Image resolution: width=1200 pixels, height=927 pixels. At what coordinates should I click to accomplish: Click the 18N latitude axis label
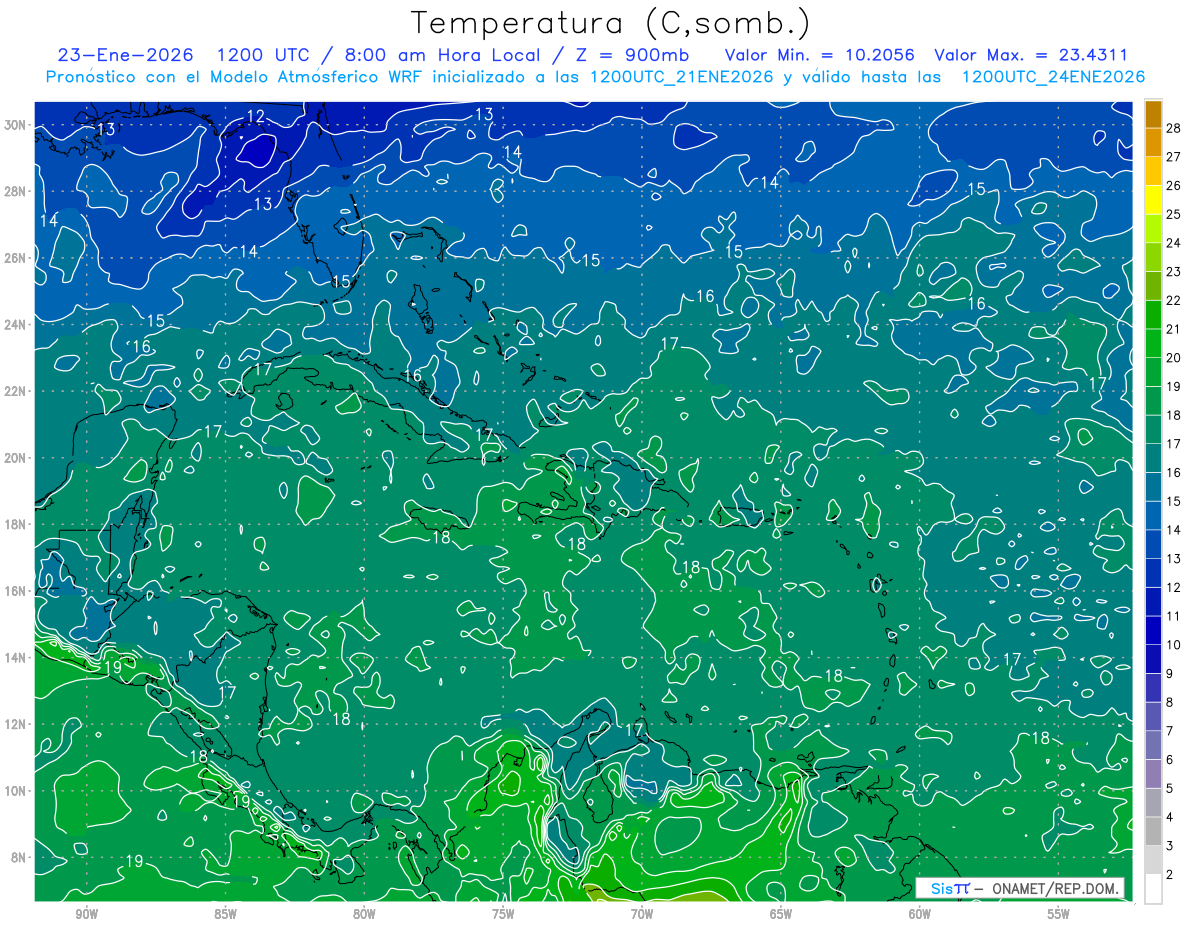16,524
